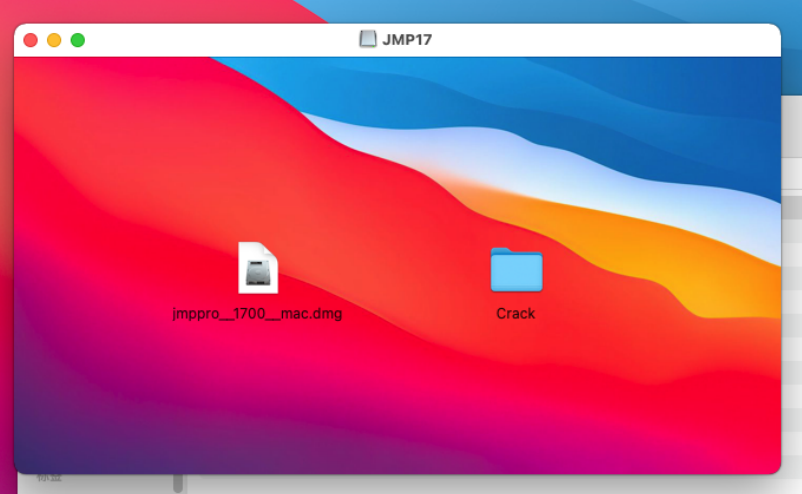
Task: Zoom the JMP17 window with green button
Action: 78,40
